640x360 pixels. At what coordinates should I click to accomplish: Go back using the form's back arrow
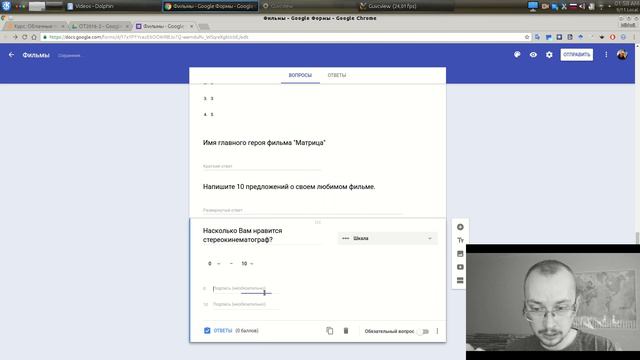(11, 55)
